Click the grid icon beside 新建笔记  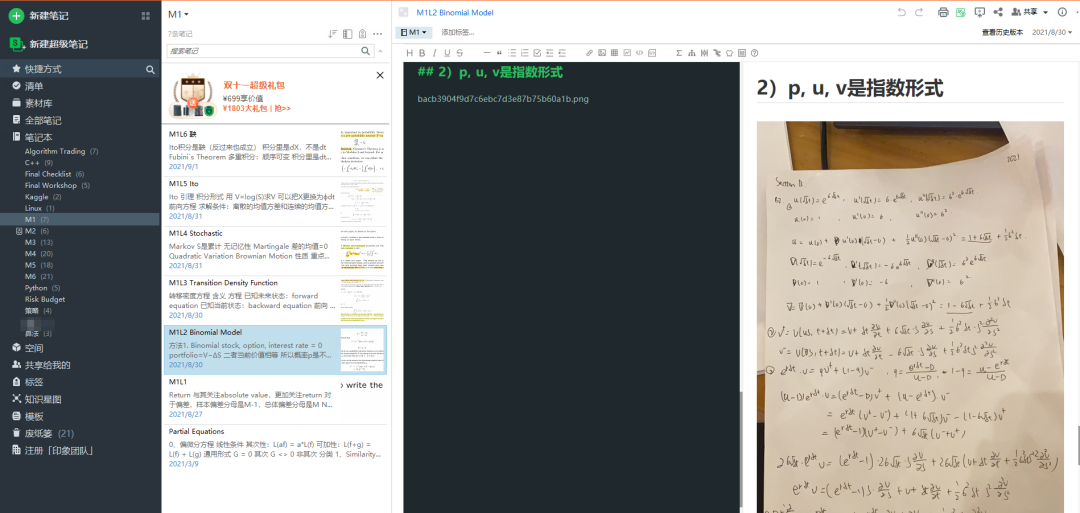[x=145, y=15]
